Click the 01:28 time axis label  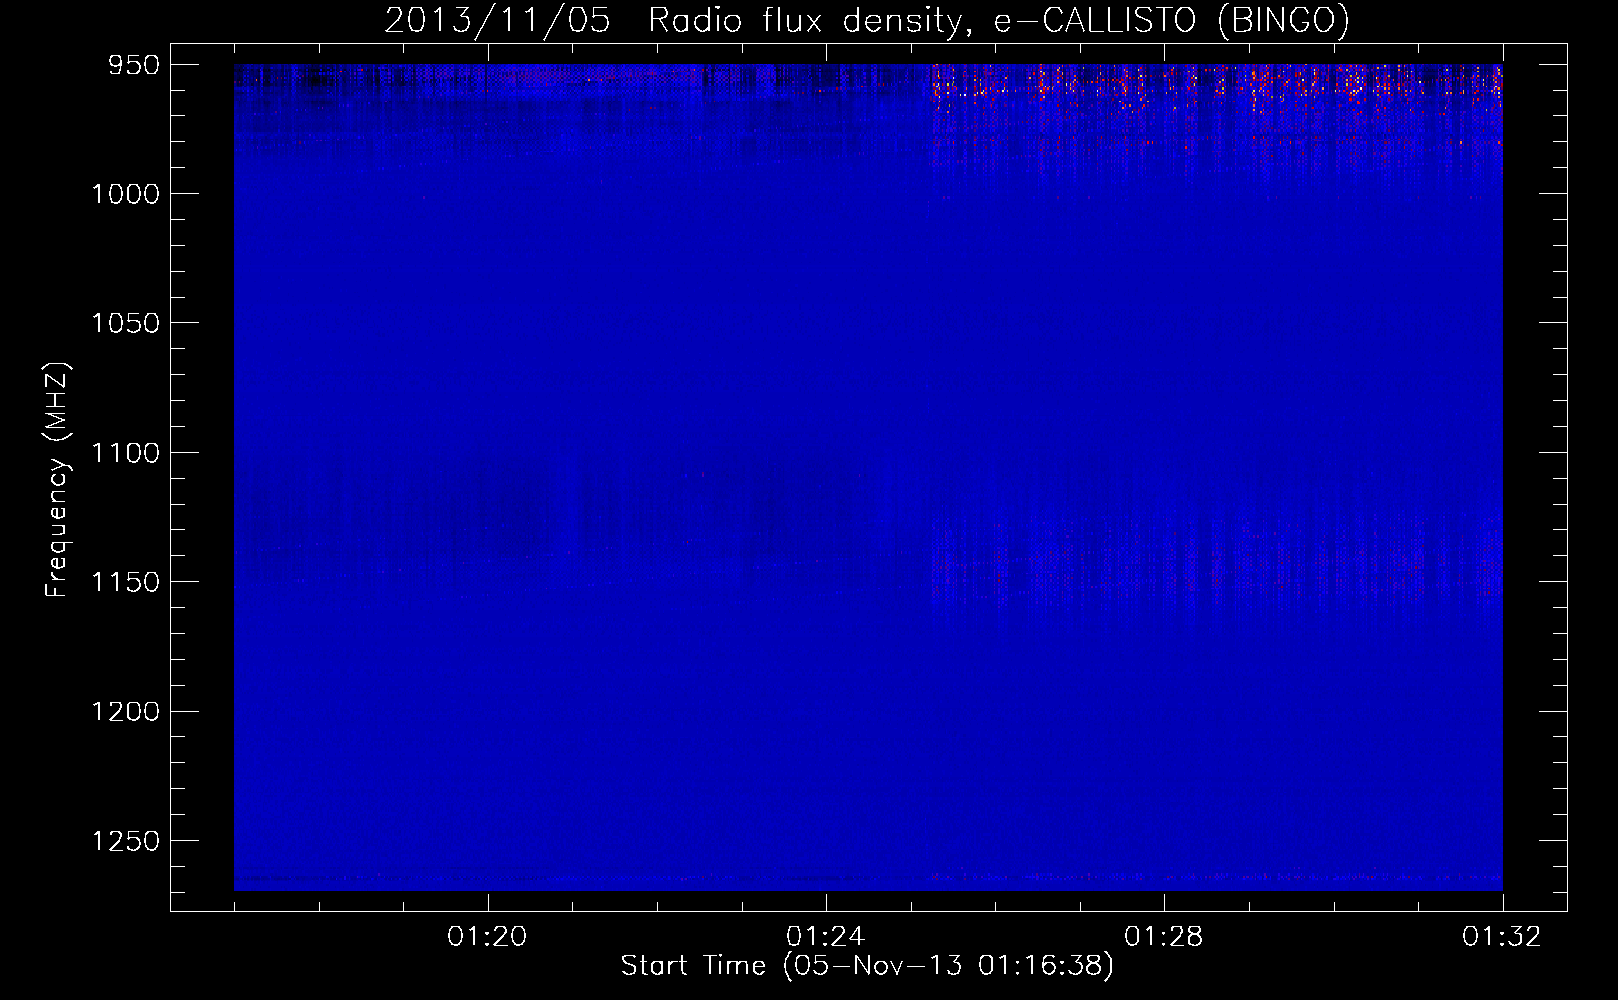pyautogui.click(x=1164, y=937)
